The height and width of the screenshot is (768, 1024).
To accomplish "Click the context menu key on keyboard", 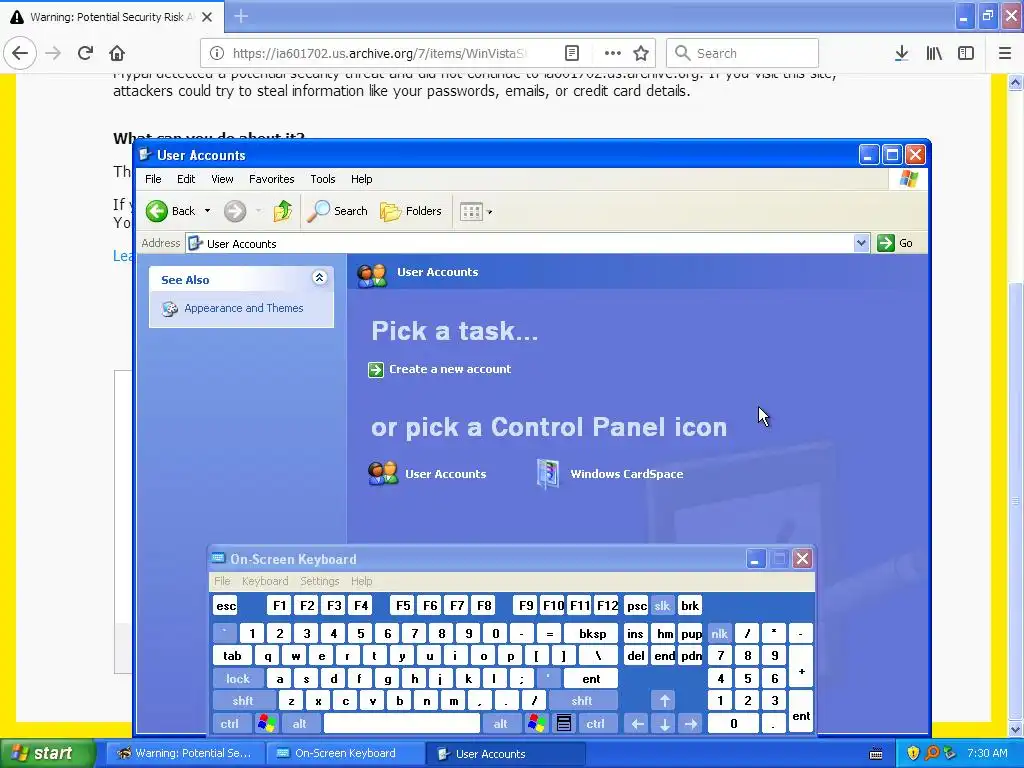I will coord(564,724).
